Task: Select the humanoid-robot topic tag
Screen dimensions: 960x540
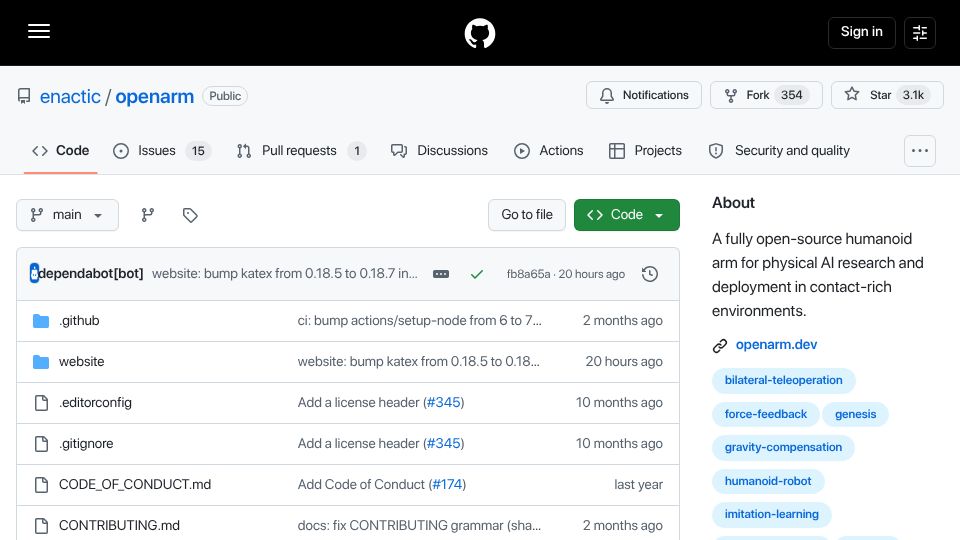Action: (x=768, y=481)
